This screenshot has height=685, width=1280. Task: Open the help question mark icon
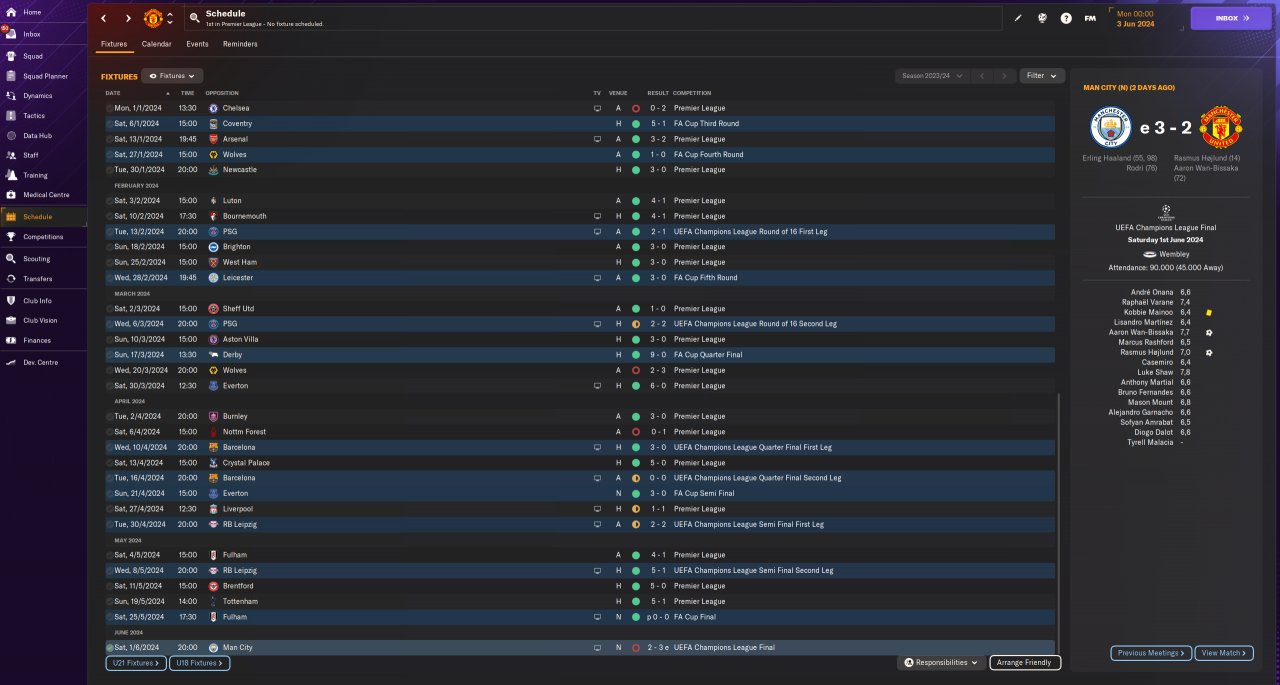click(x=1066, y=18)
